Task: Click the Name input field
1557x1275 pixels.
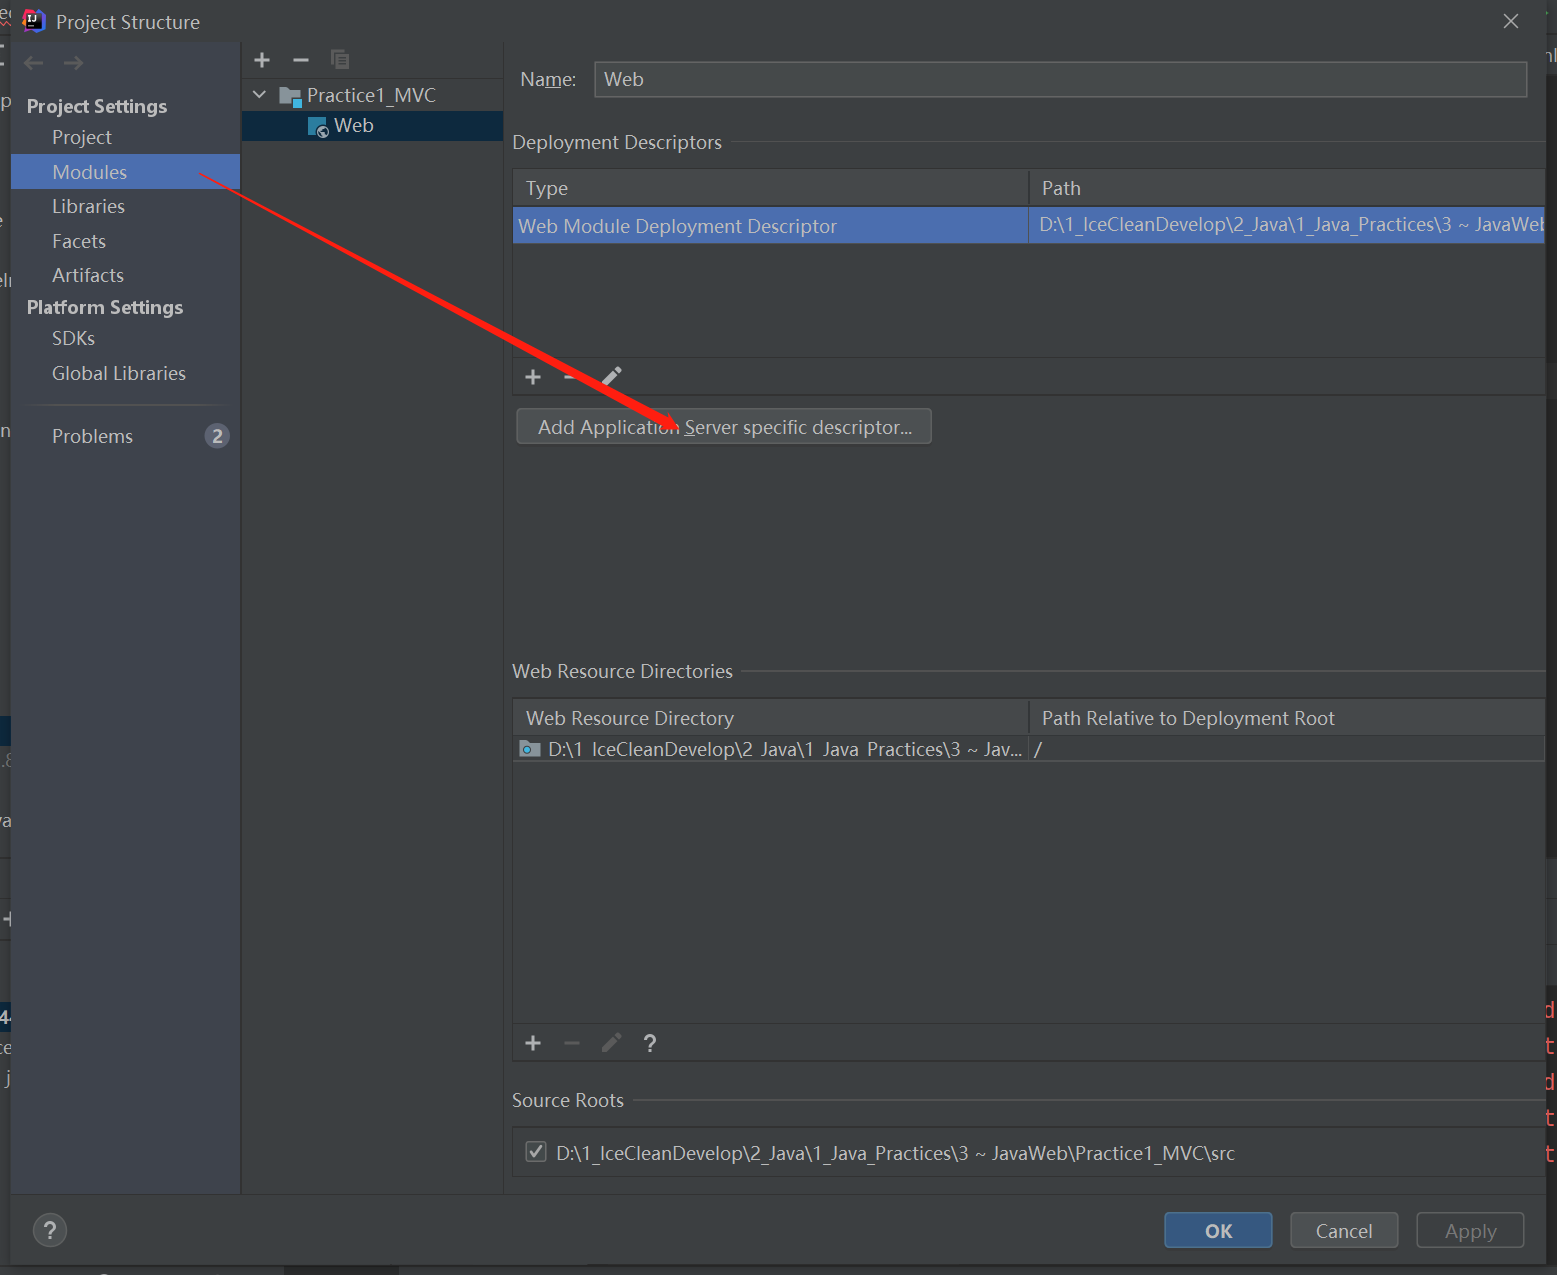Action: click(x=1060, y=79)
